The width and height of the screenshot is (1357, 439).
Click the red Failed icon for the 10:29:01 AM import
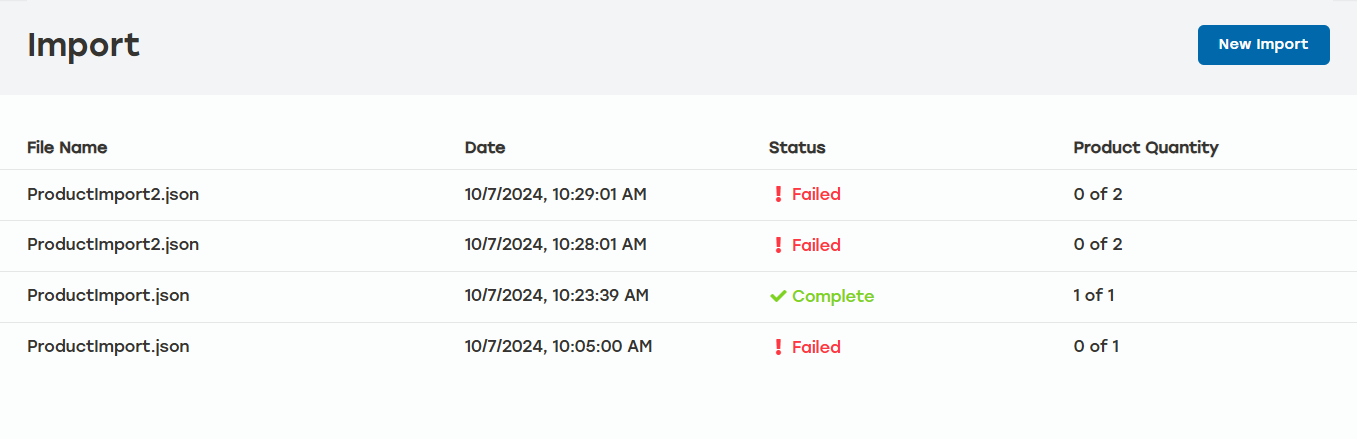point(778,195)
